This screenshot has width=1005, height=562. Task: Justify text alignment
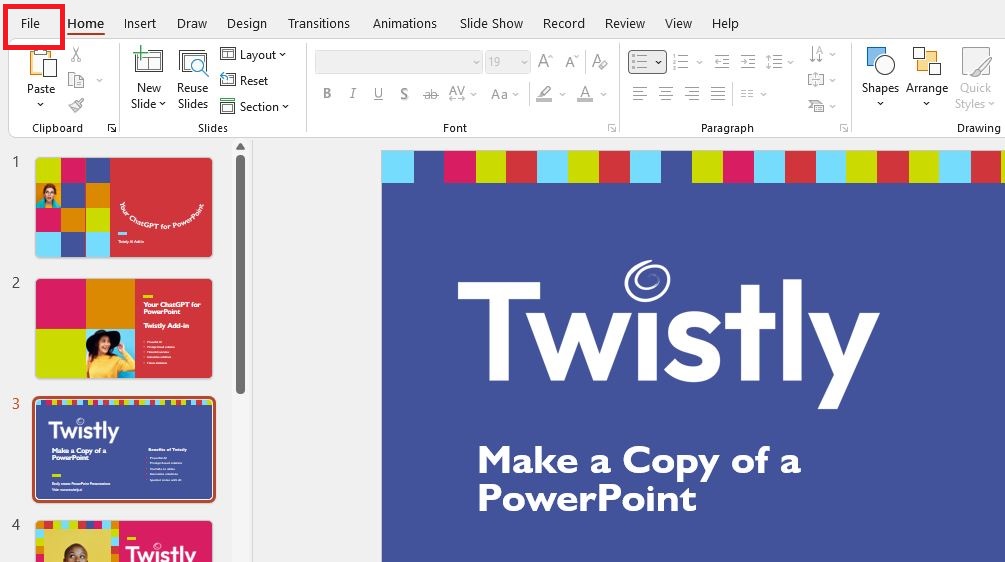pyautogui.click(x=718, y=94)
